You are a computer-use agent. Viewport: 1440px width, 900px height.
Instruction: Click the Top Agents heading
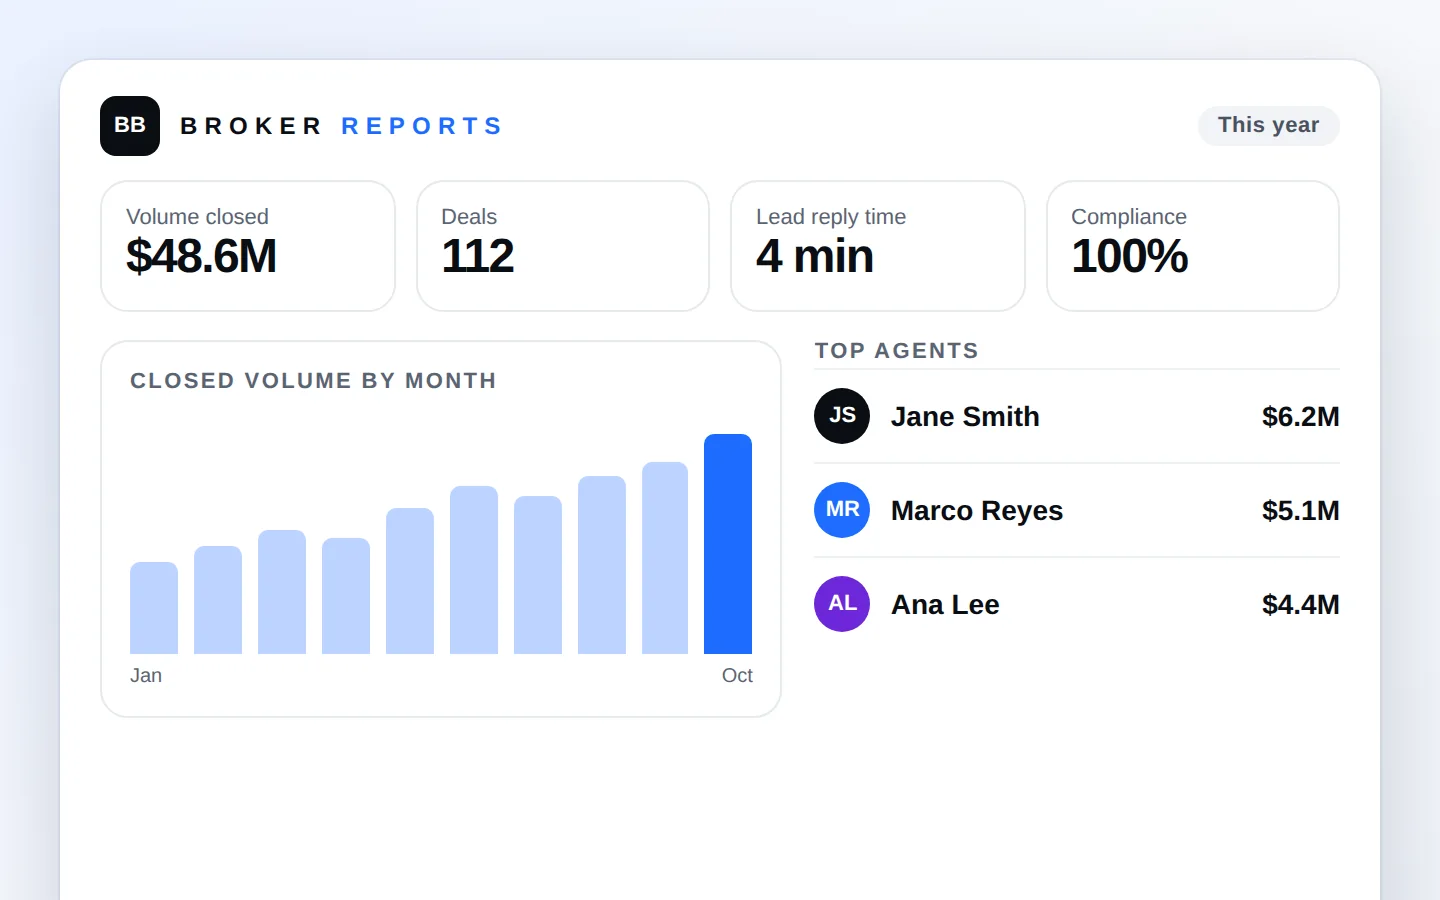point(897,351)
